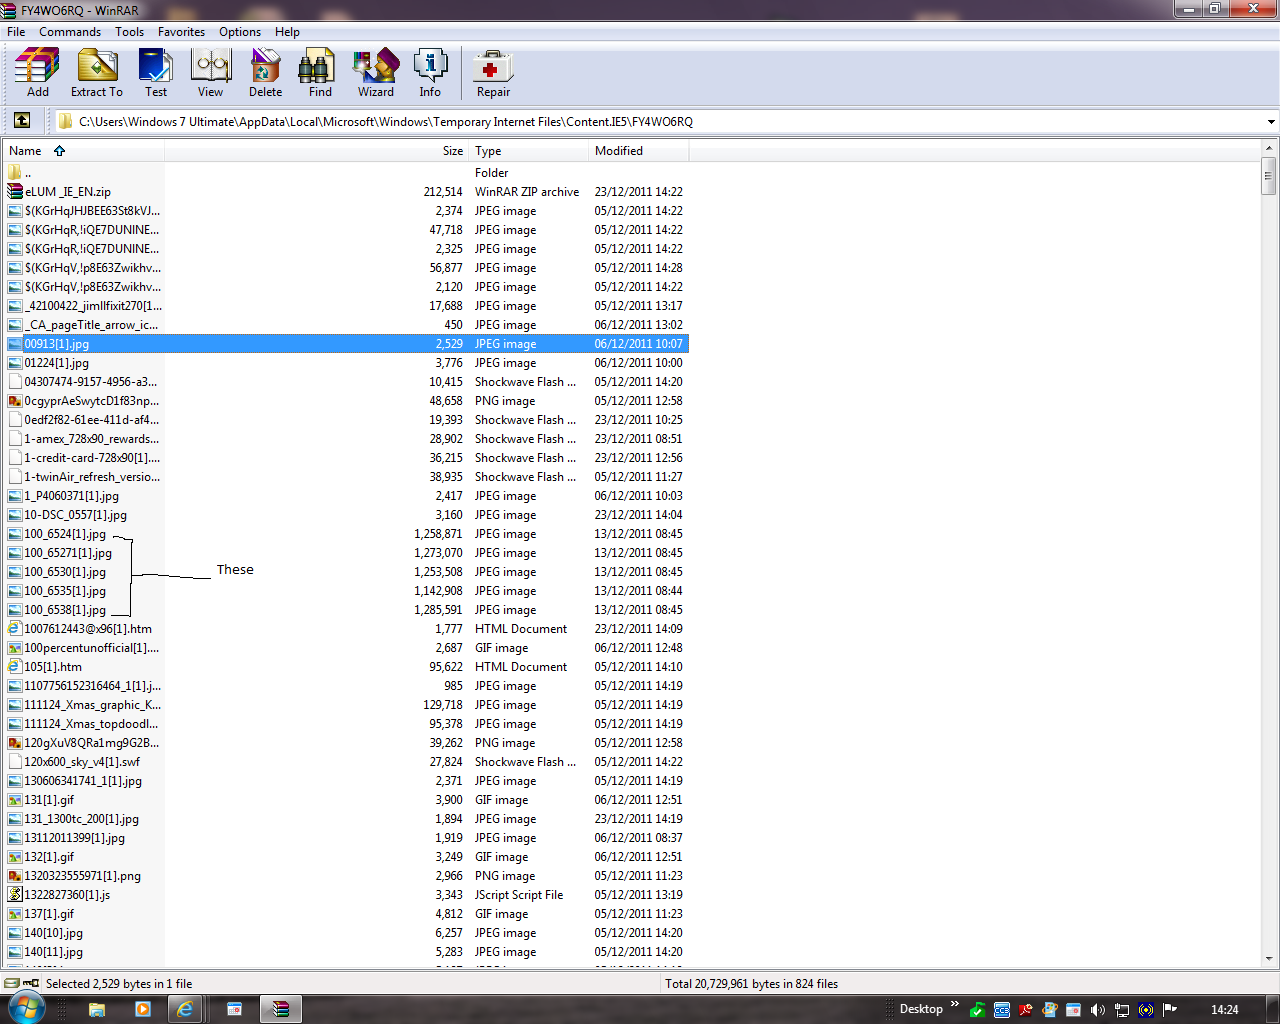Open the Favorites menu

[181, 32]
